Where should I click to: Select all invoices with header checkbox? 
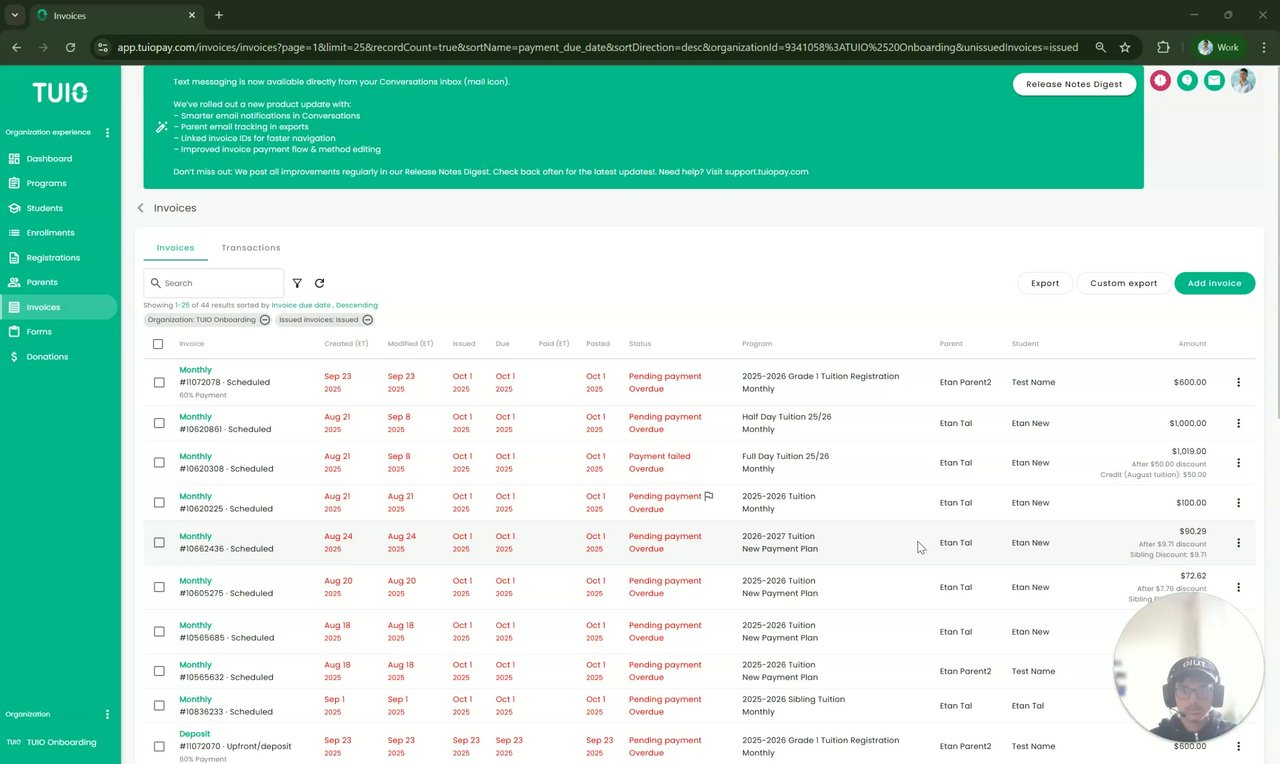[x=158, y=344]
